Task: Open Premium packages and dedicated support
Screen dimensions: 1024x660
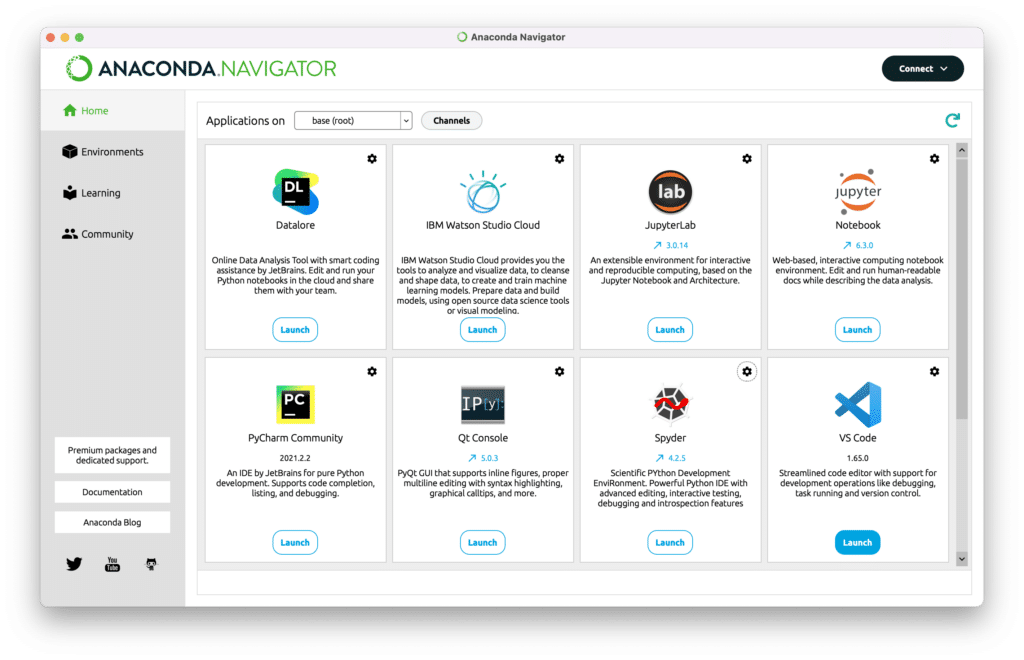Action: [x=112, y=455]
